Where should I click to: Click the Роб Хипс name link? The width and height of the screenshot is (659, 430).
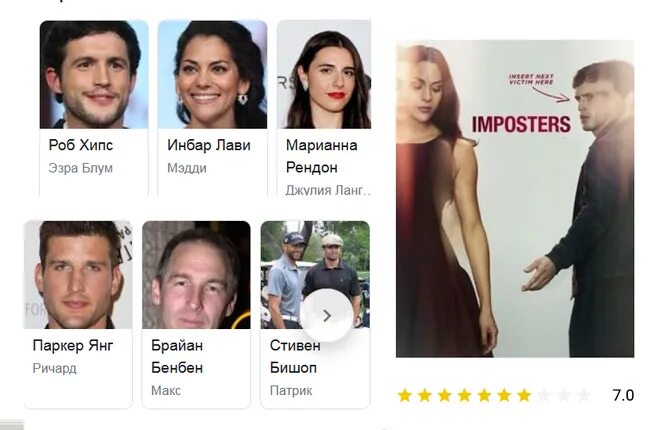[81, 145]
